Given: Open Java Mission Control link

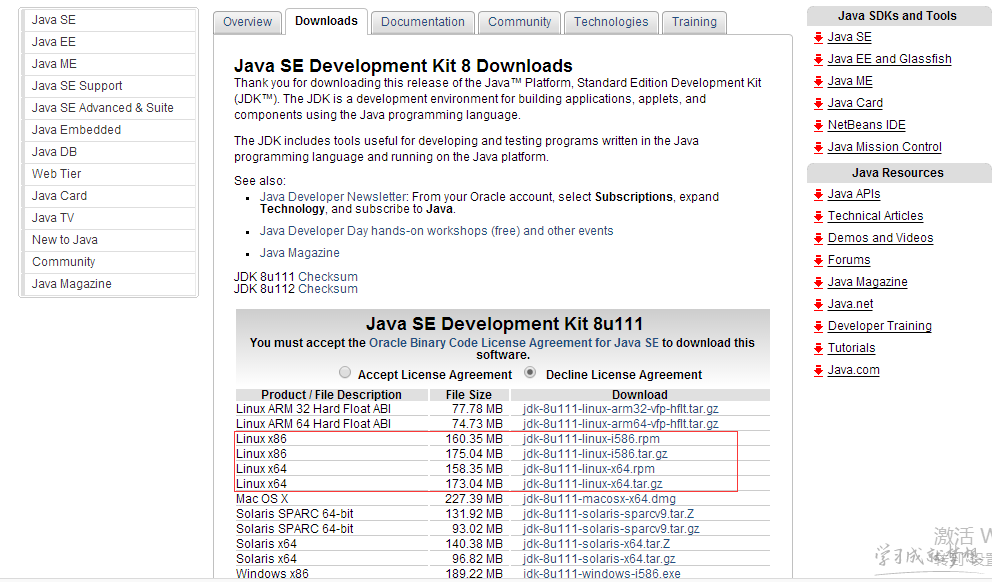Looking at the screenshot, I should 884,147.
